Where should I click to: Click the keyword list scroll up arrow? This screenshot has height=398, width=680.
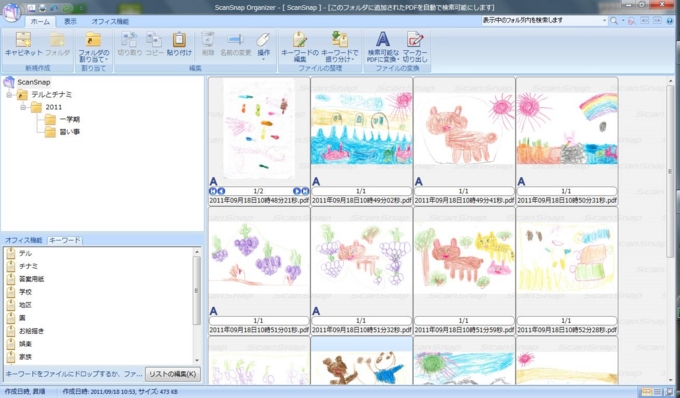pos(196,251)
